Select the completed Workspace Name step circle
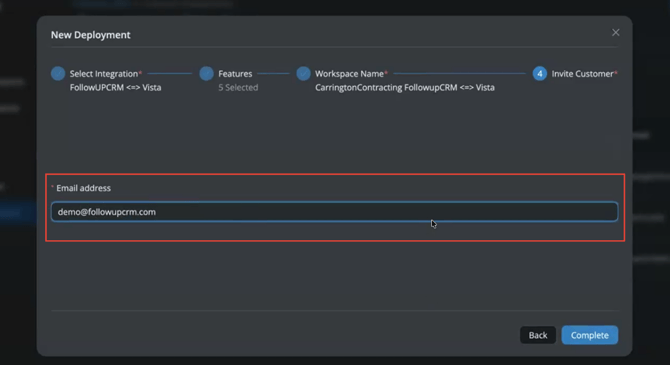 [303, 74]
